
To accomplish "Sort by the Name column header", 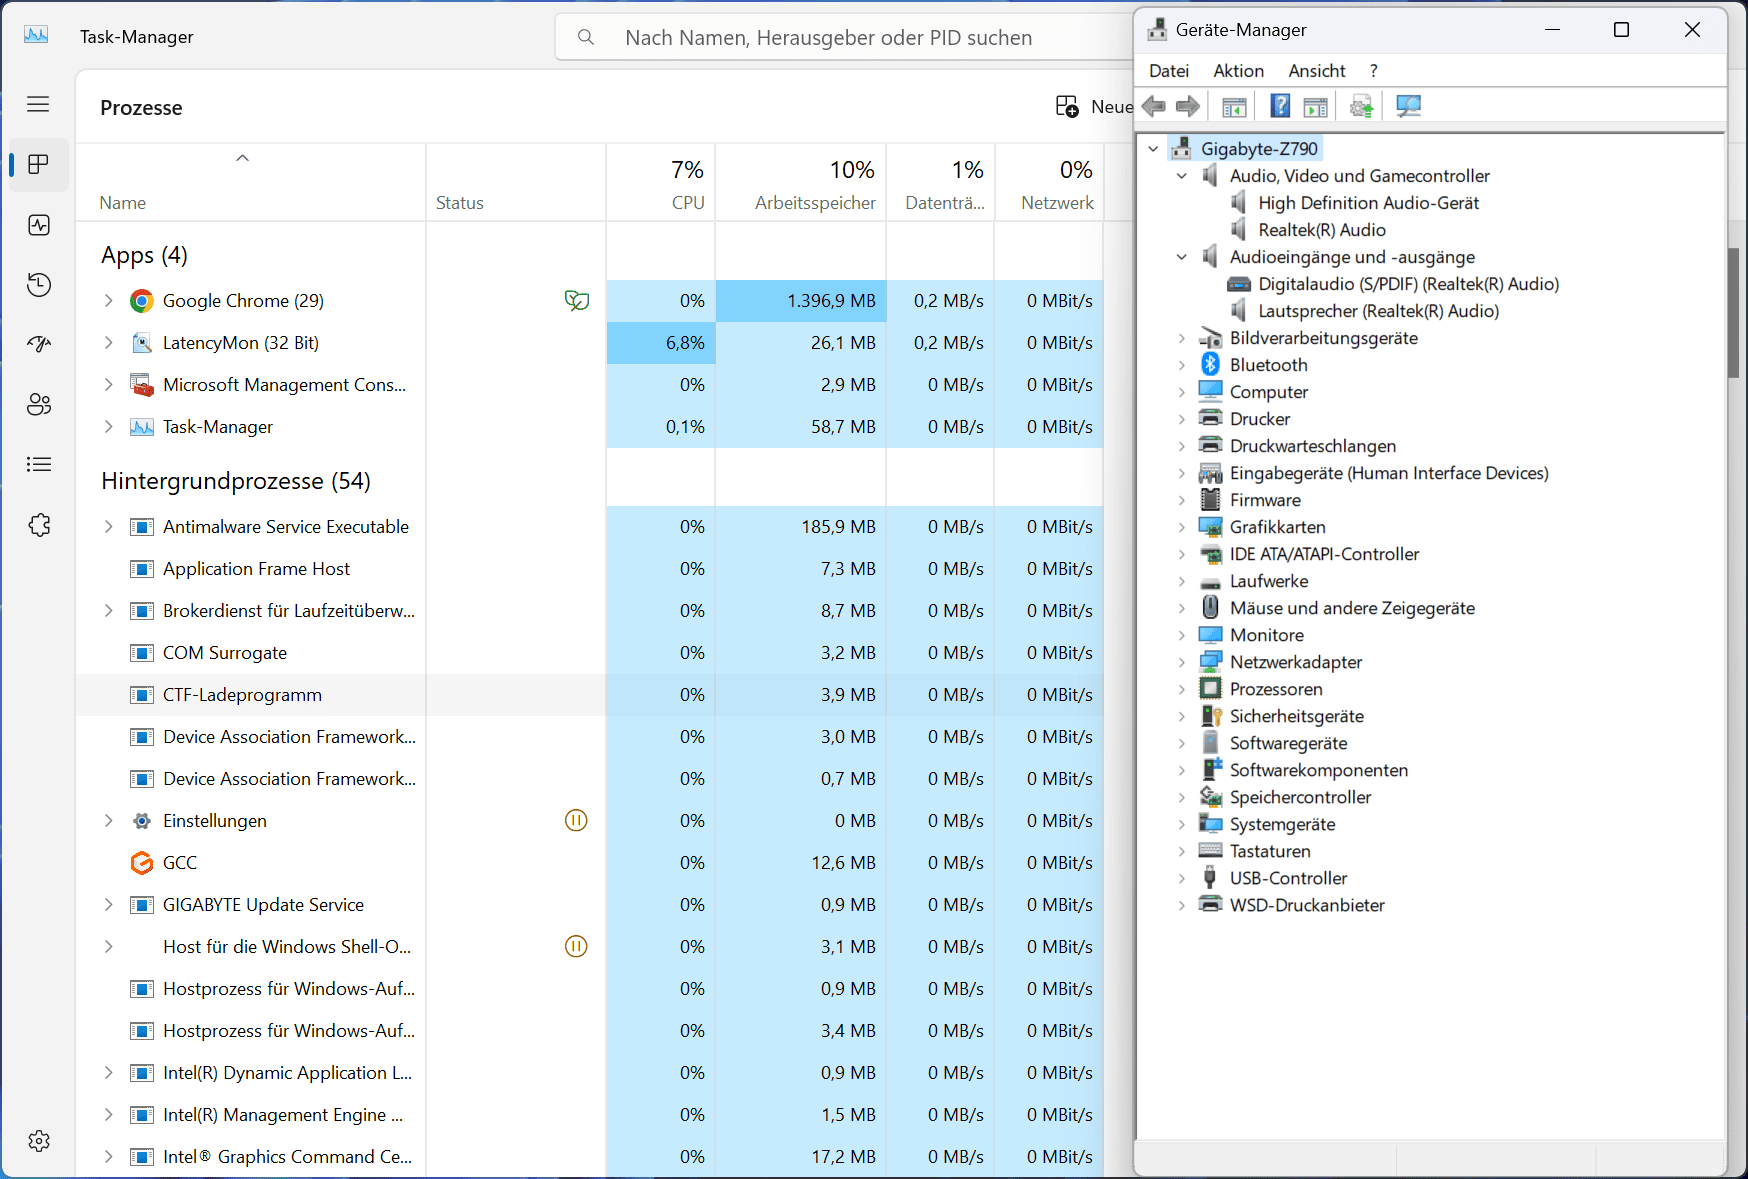I will 251,183.
